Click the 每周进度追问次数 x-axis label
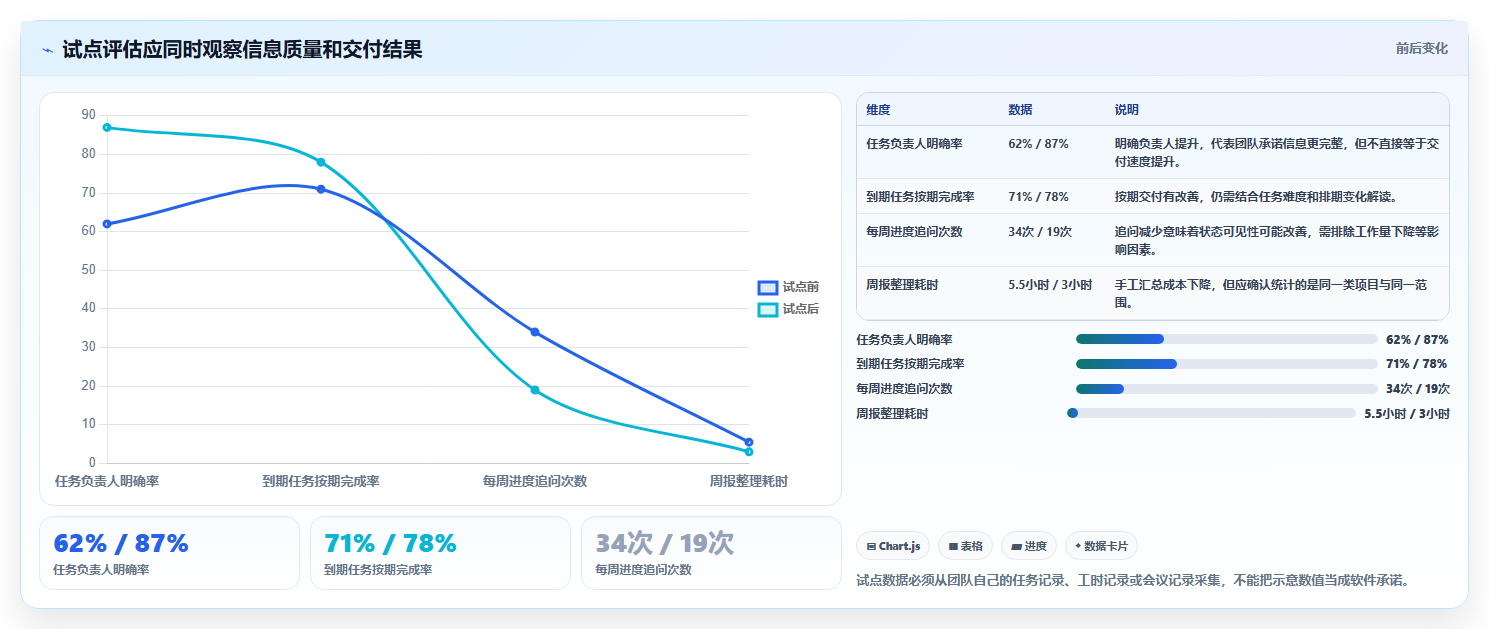The height and width of the screenshot is (629, 1489). coord(535,481)
